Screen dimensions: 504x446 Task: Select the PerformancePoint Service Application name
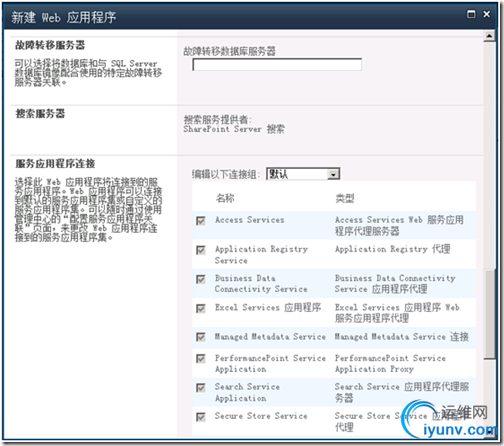click(x=270, y=364)
